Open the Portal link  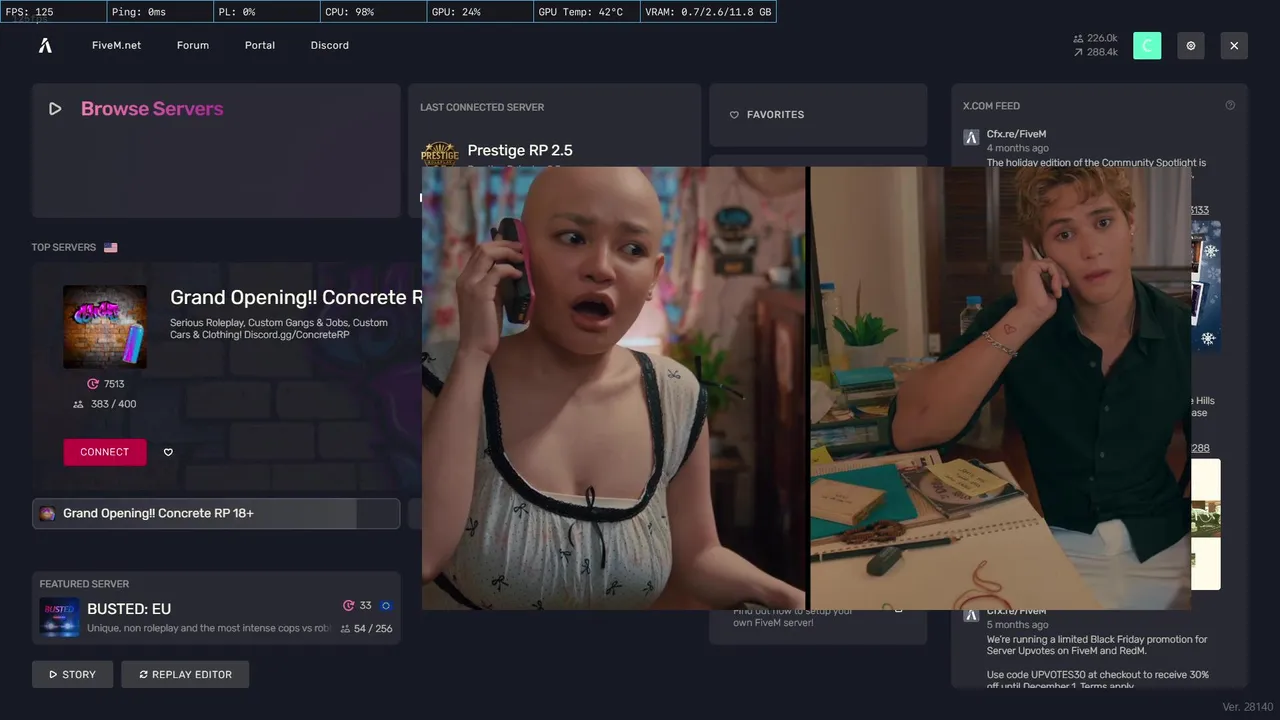[260, 45]
